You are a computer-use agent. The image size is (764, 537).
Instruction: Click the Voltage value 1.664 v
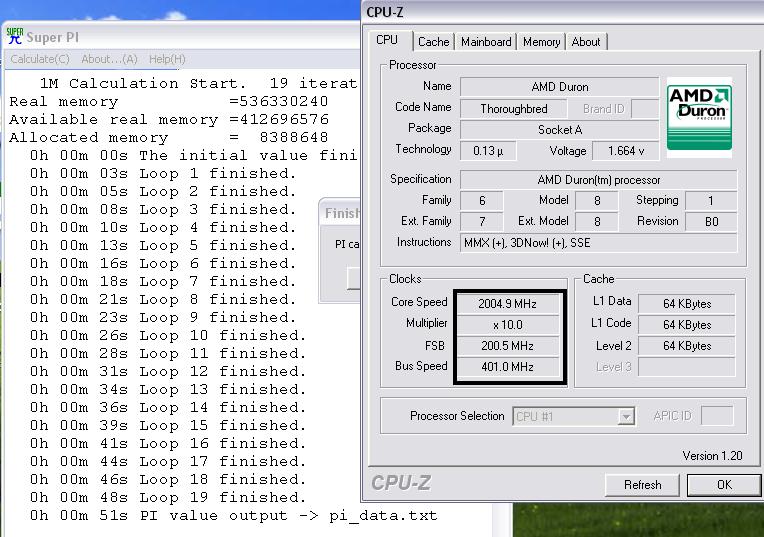click(x=626, y=151)
